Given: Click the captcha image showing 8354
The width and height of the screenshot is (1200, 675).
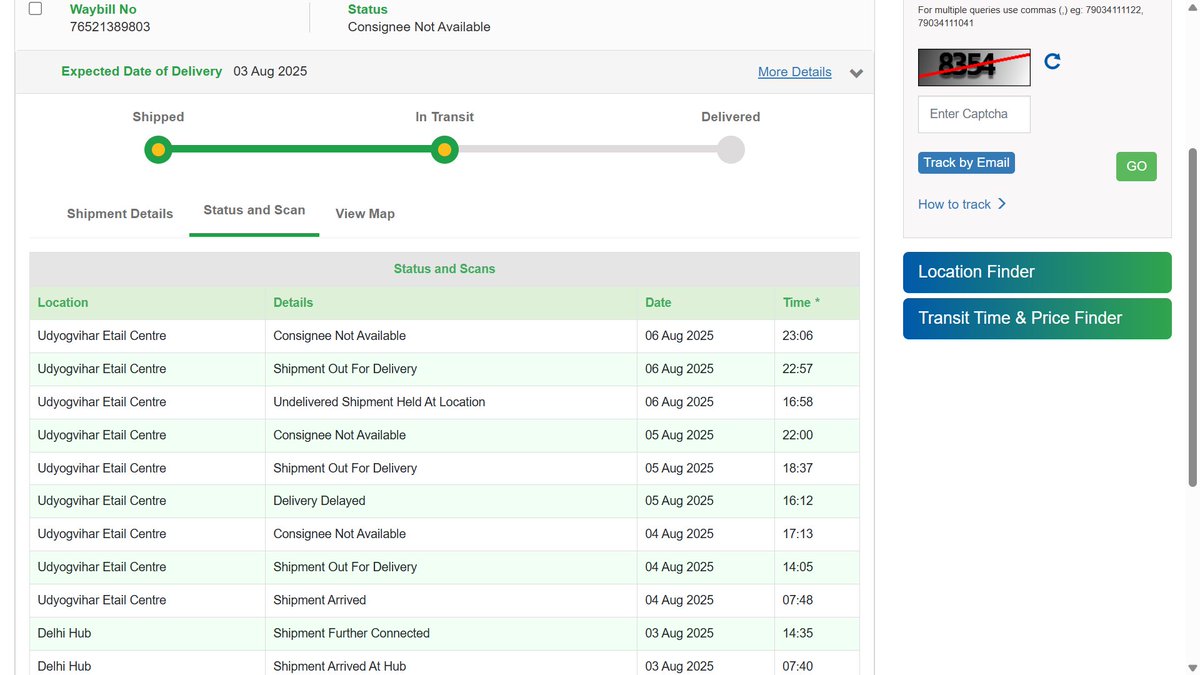Looking at the screenshot, I should (x=973, y=67).
